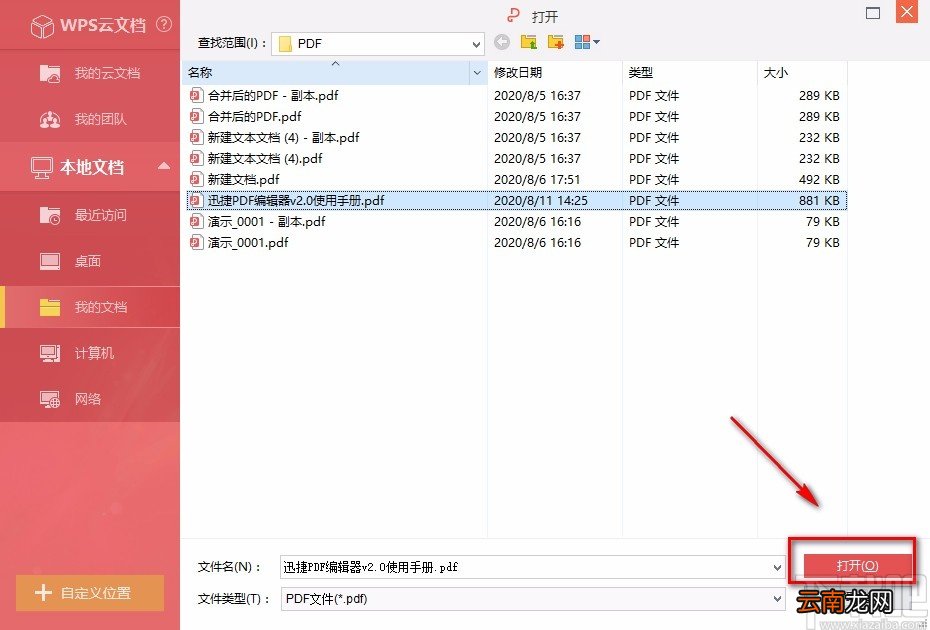Click the up one level folder icon
The image size is (930, 630).
click(528, 42)
